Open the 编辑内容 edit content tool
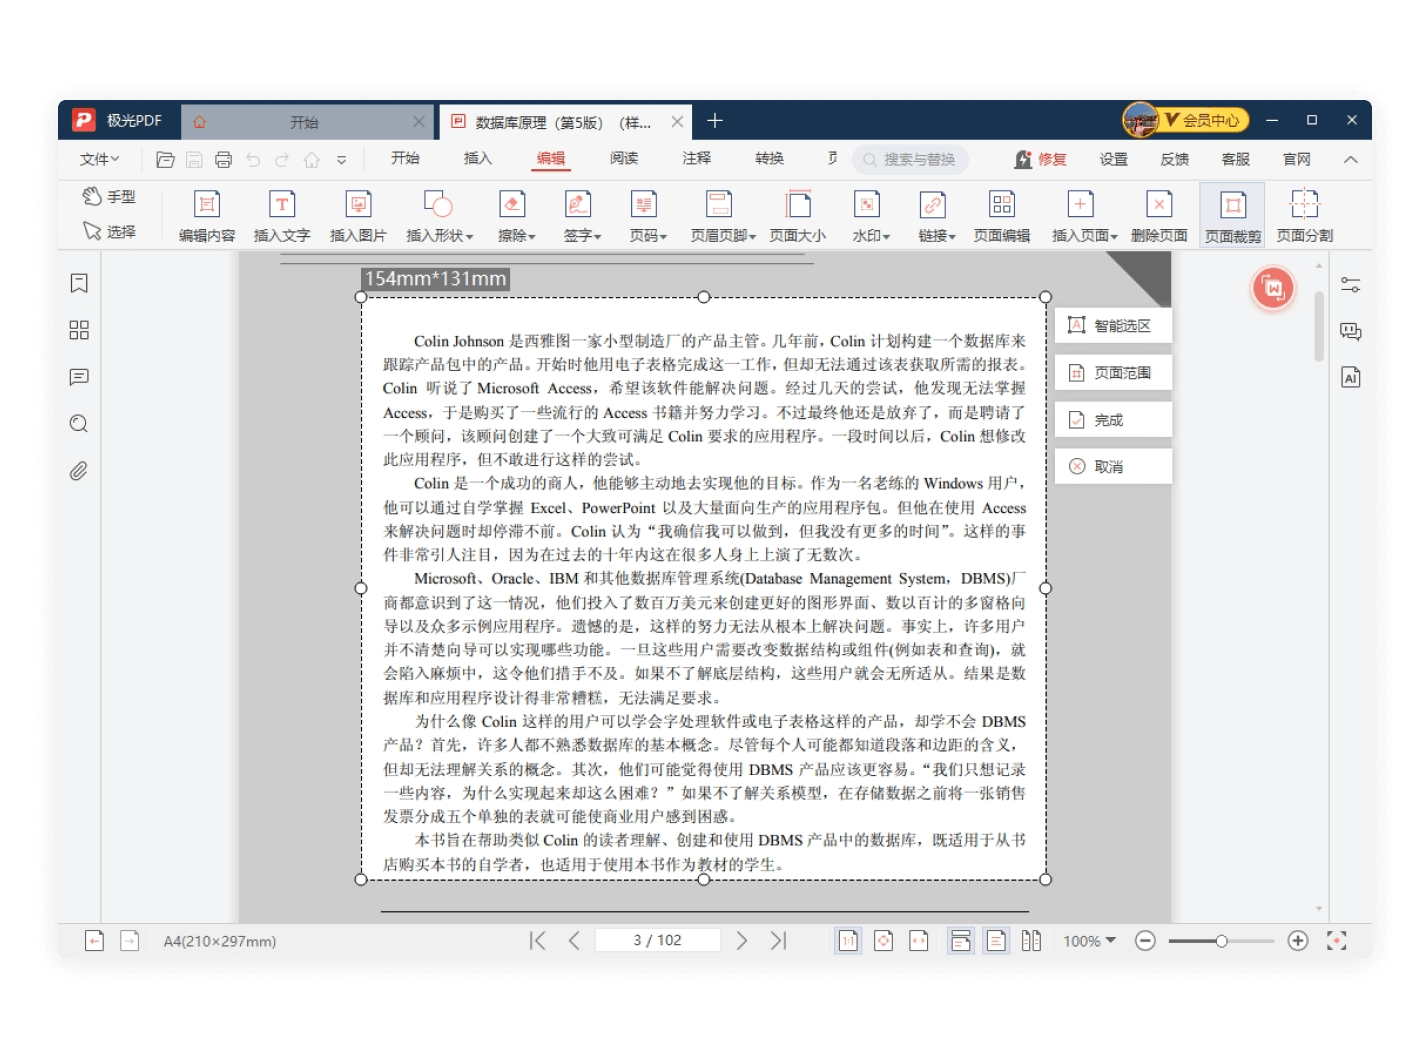1428x1056 pixels. coord(207,216)
